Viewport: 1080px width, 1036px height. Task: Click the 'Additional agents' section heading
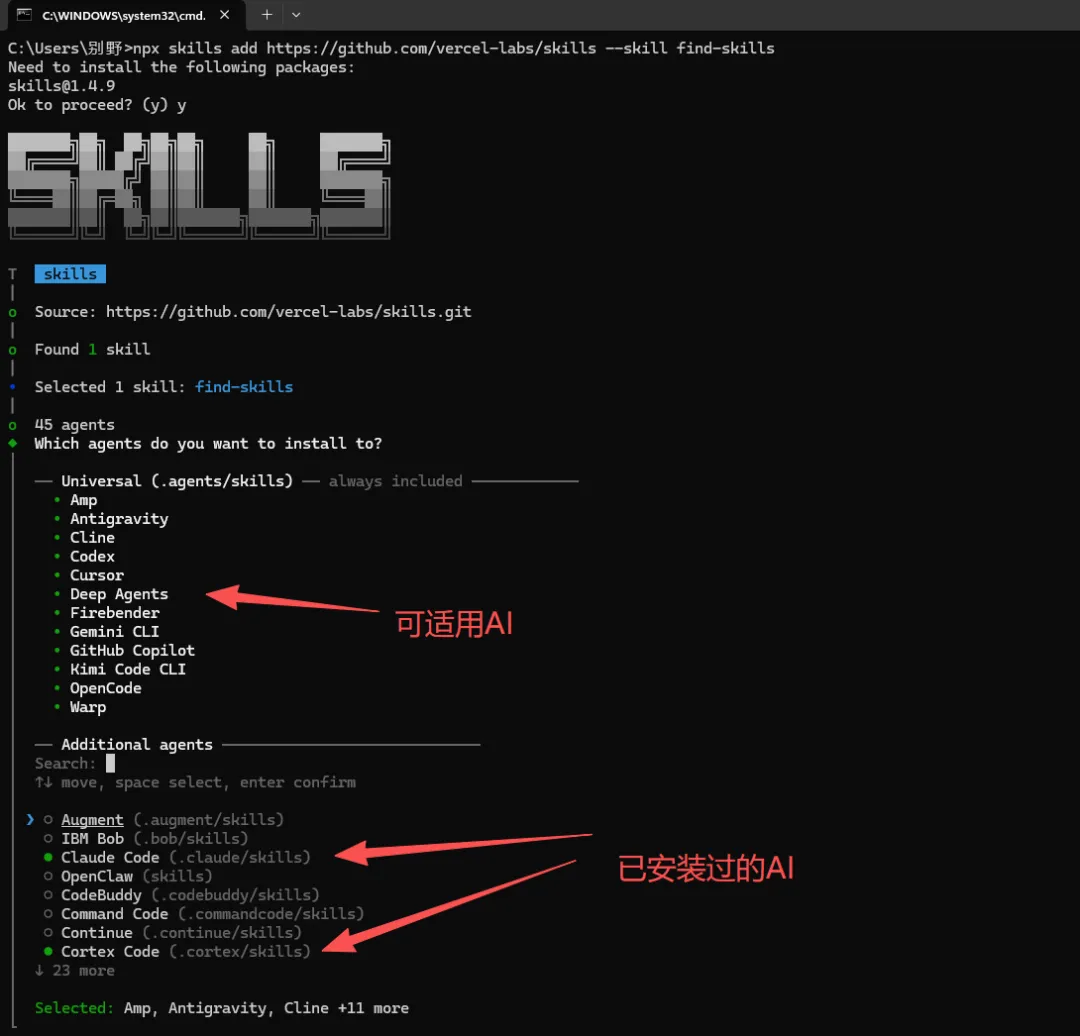(137, 745)
